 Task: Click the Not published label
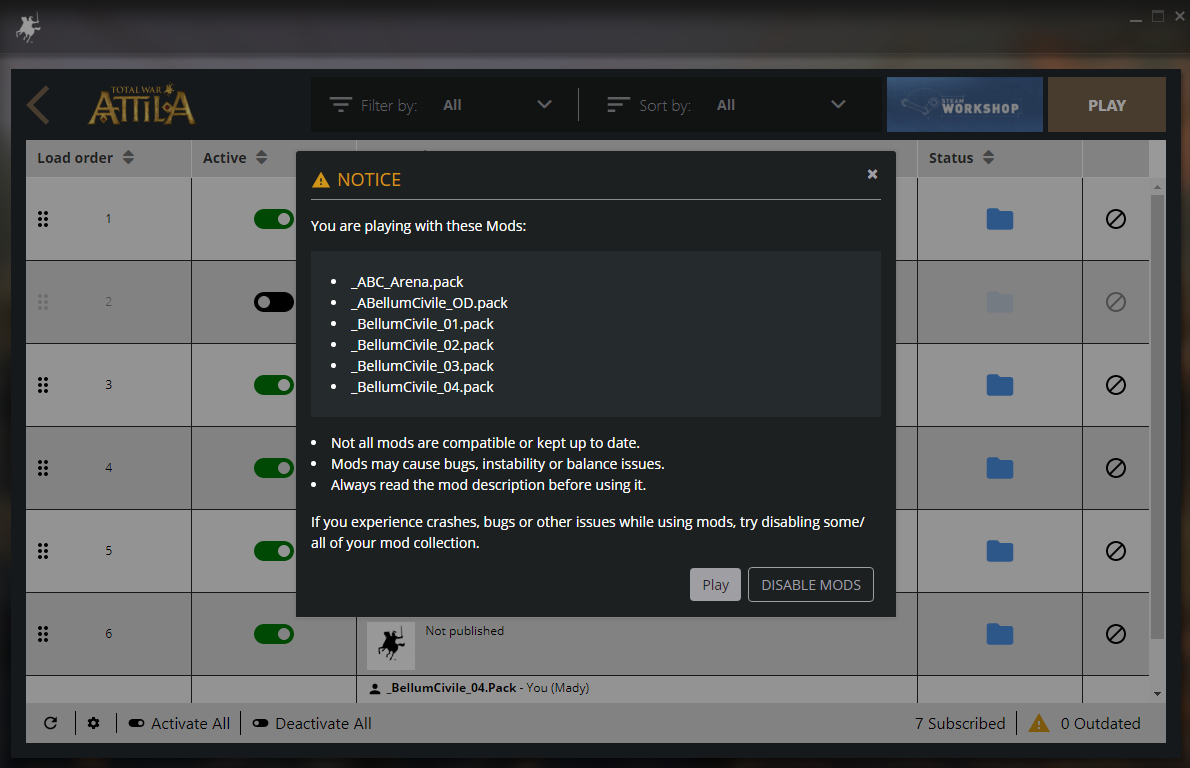464,631
